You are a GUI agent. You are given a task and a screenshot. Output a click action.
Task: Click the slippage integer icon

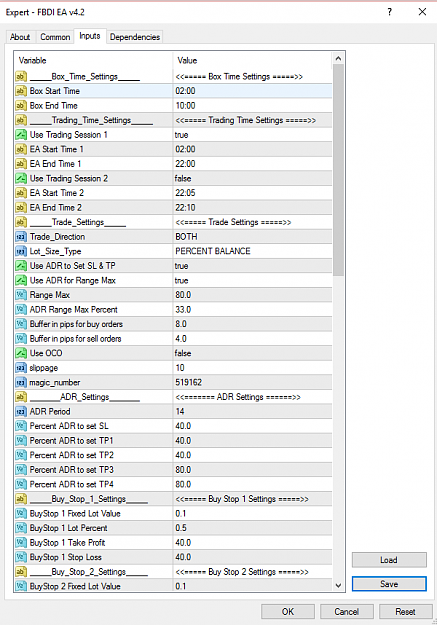pyautogui.click(x=21, y=368)
